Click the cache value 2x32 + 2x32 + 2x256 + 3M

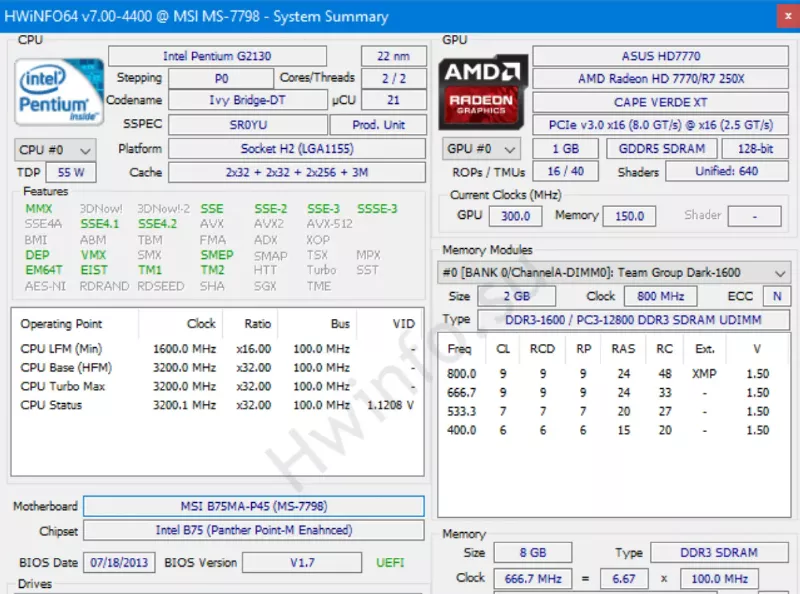point(297,172)
